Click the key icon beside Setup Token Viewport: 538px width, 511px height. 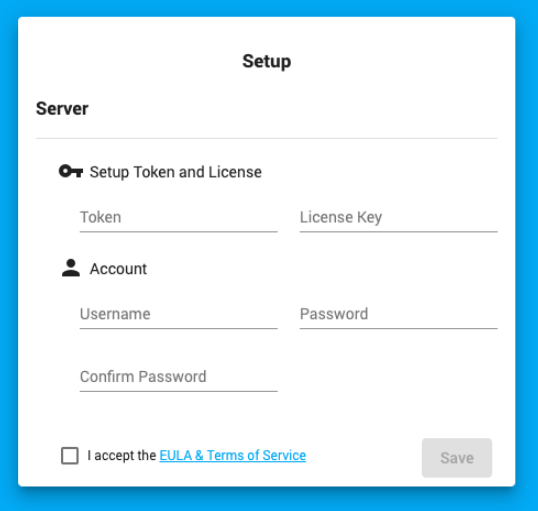[71, 171]
